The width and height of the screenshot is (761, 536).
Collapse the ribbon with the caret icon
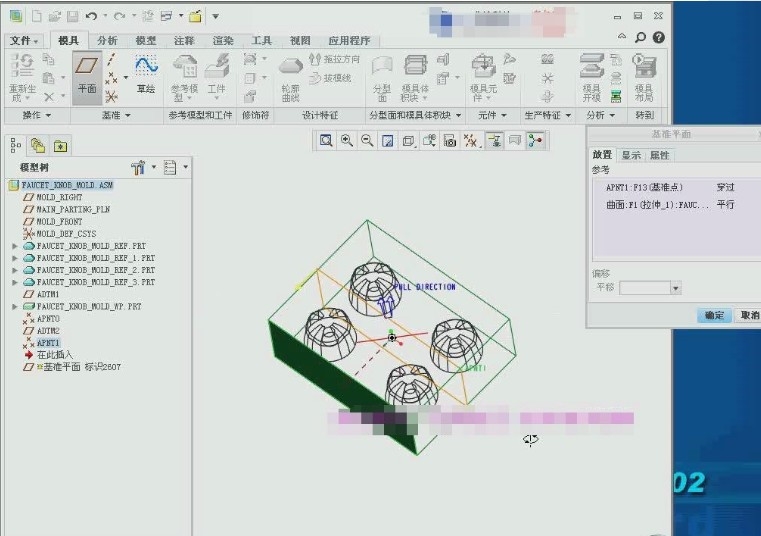(621, 36)
